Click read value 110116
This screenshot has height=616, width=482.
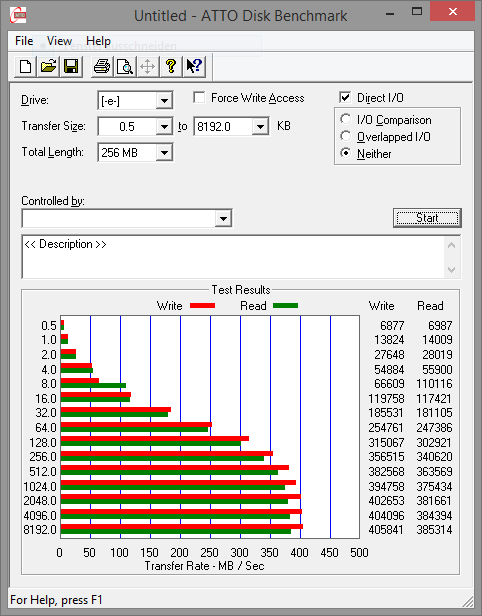tap(434, 383)
